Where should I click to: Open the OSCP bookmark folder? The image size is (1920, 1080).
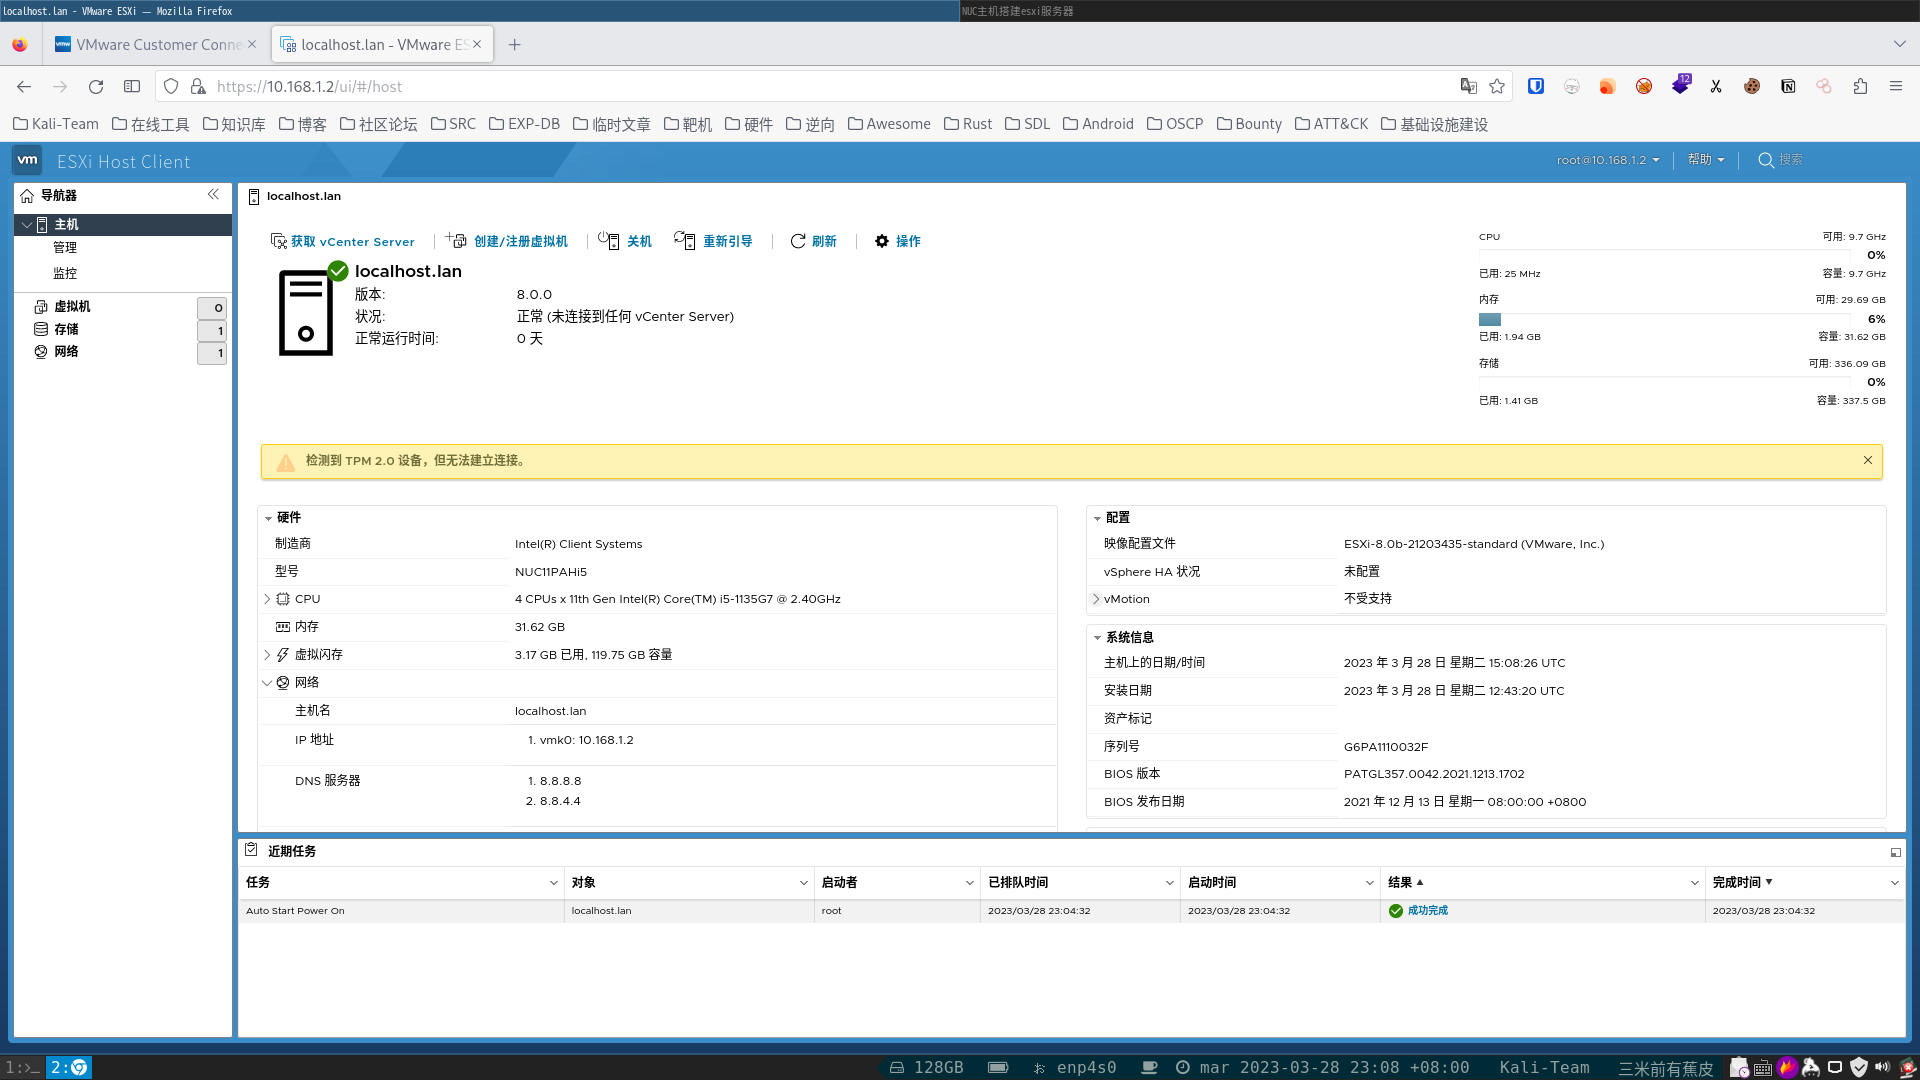click(1175, 124)
